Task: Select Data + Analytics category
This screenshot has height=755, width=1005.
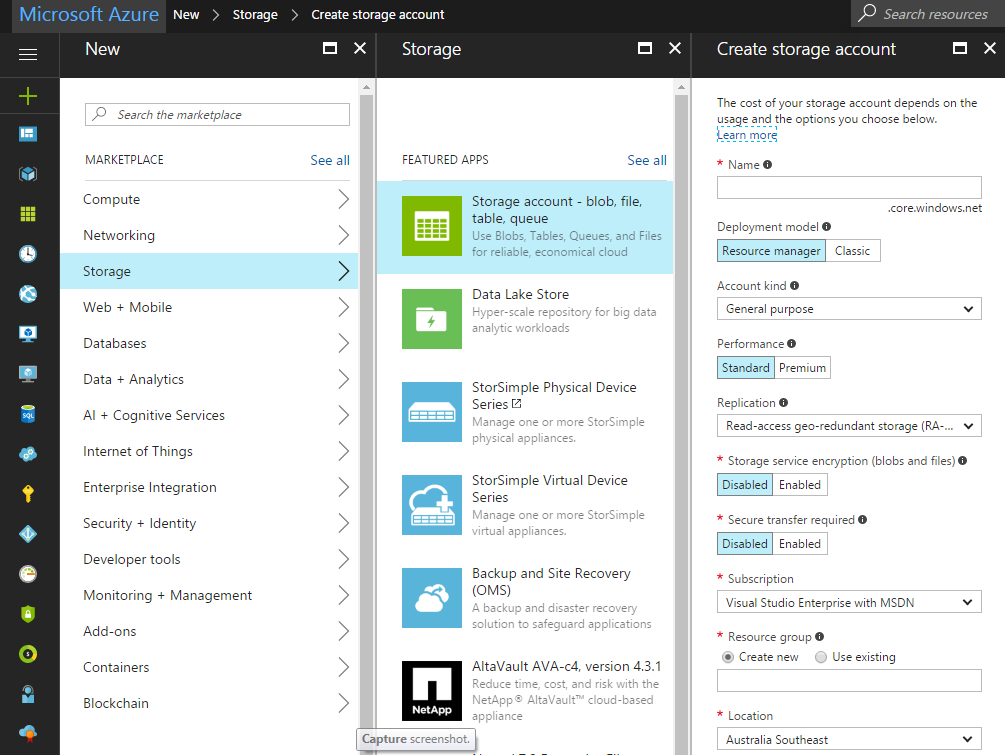Action: [x=209, y=379]
